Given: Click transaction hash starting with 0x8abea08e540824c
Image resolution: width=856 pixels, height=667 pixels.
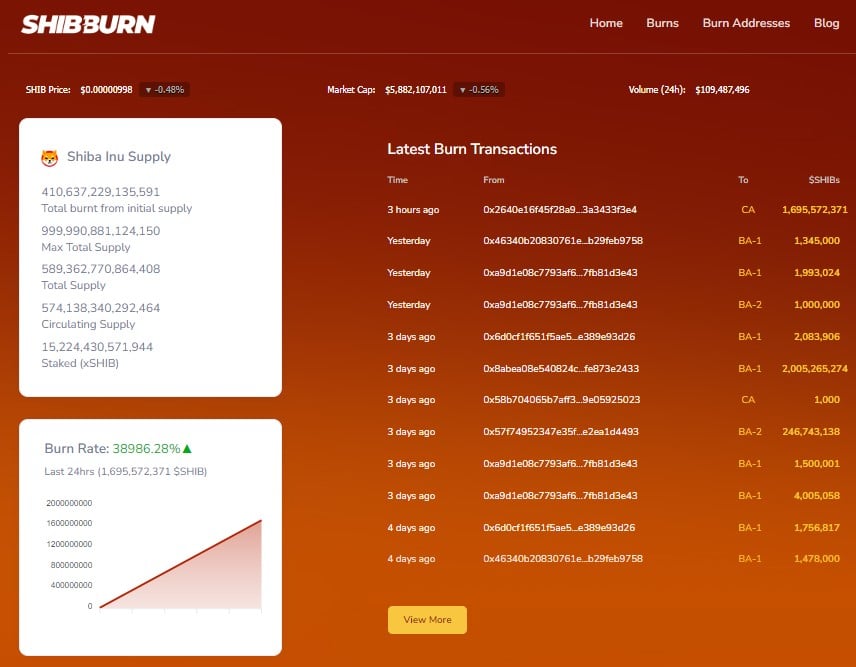Looking at the screenshot, I should pos(557,368).
